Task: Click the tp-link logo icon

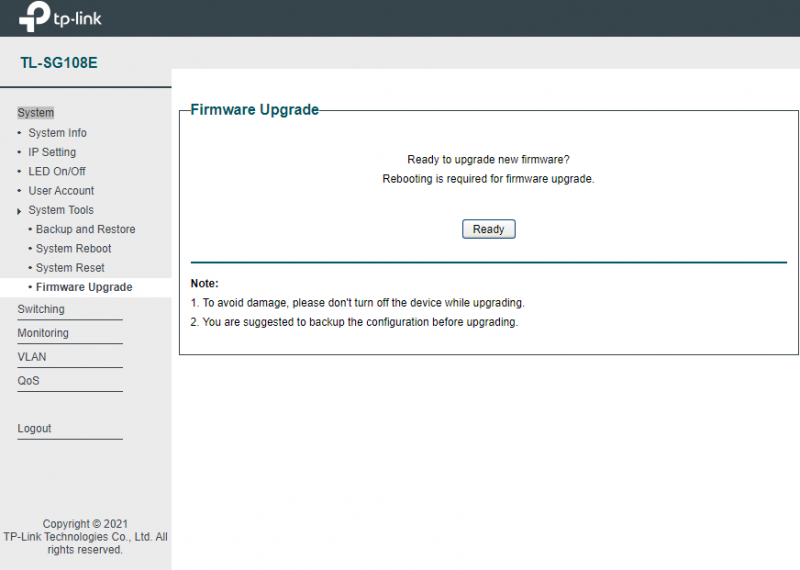Action: 34,18
